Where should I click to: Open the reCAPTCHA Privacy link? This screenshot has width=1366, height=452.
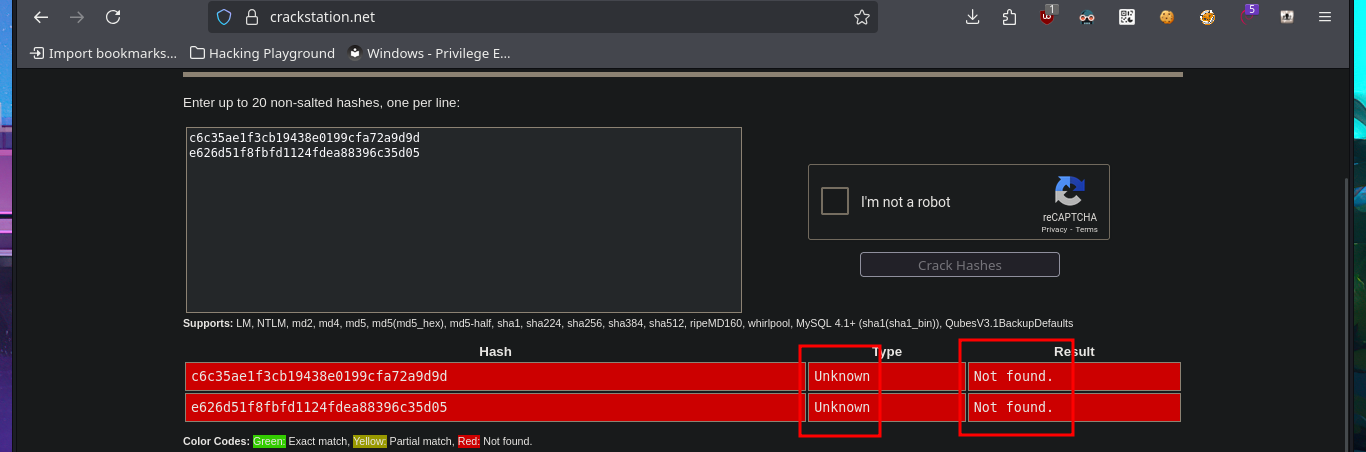pos(1054,230)
